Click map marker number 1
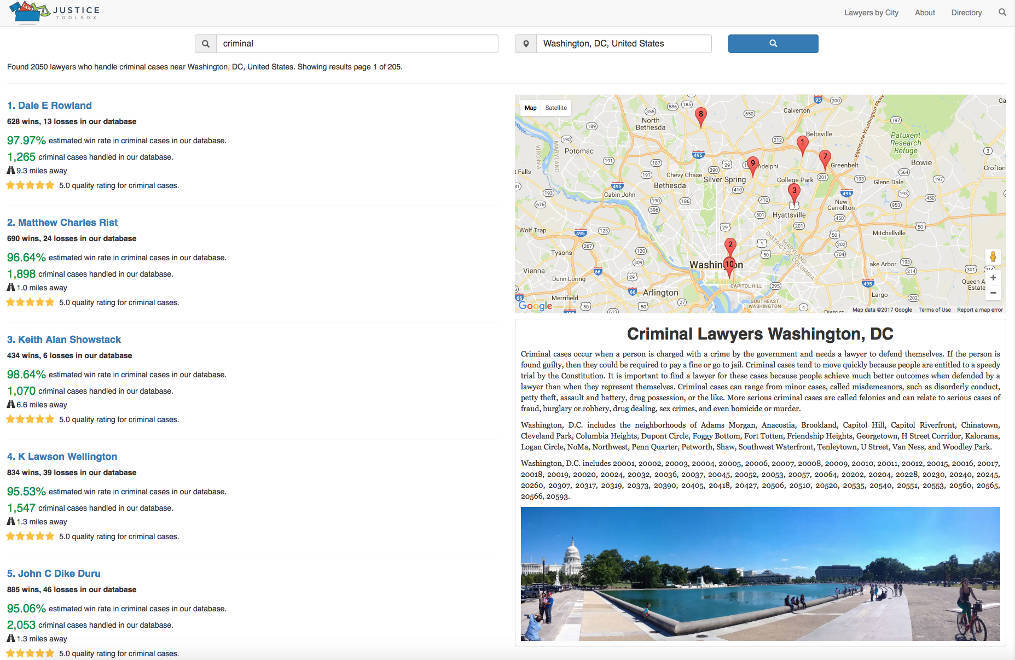Image resolution: width=1015 pixels, height=660 pixels. (802, 145)
